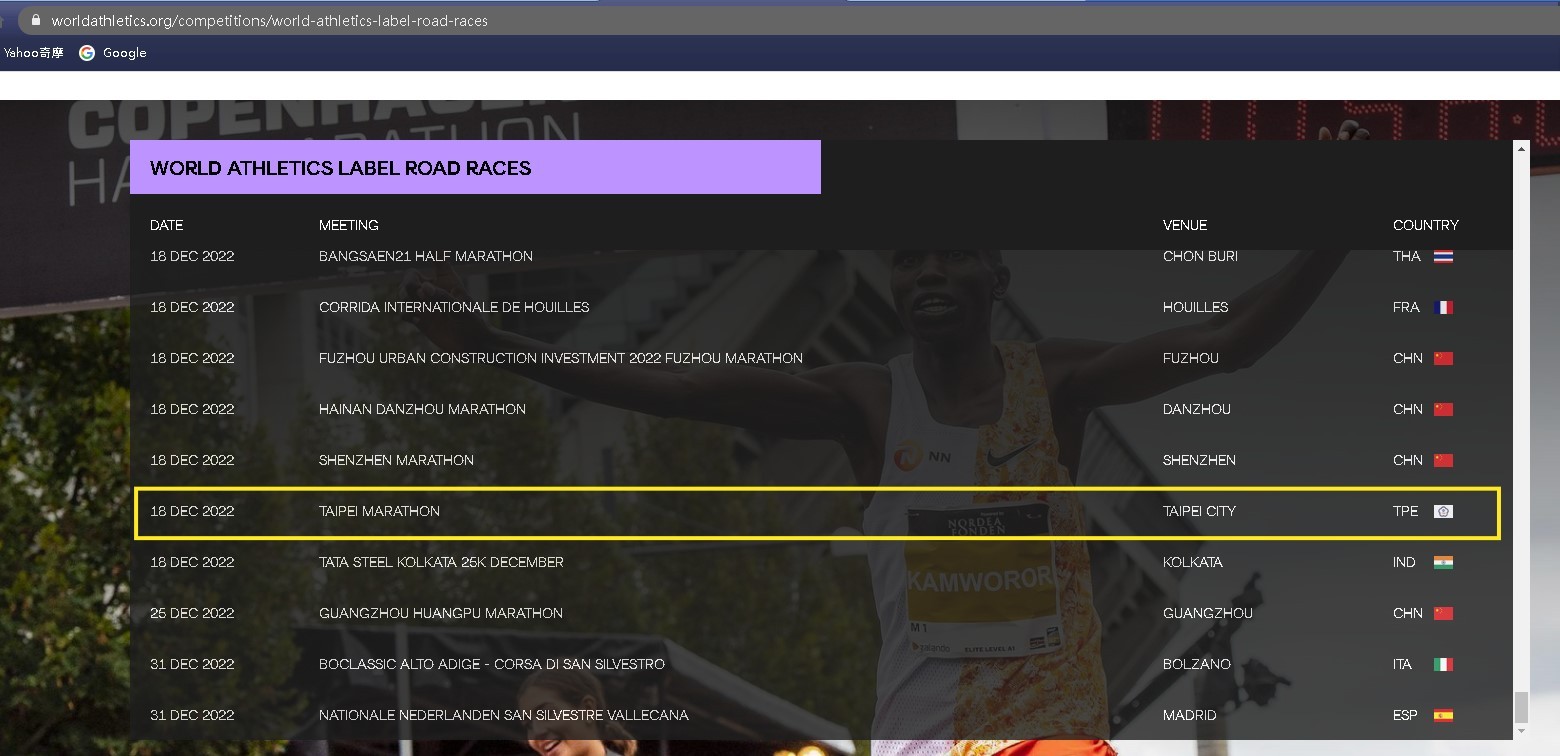Image resolution: width=1560 pixels, height=756 pixels.
Task: Click date of Guangzhou Huangpu Marathon row
Action: pyautogui.click(x=192, y=613)
